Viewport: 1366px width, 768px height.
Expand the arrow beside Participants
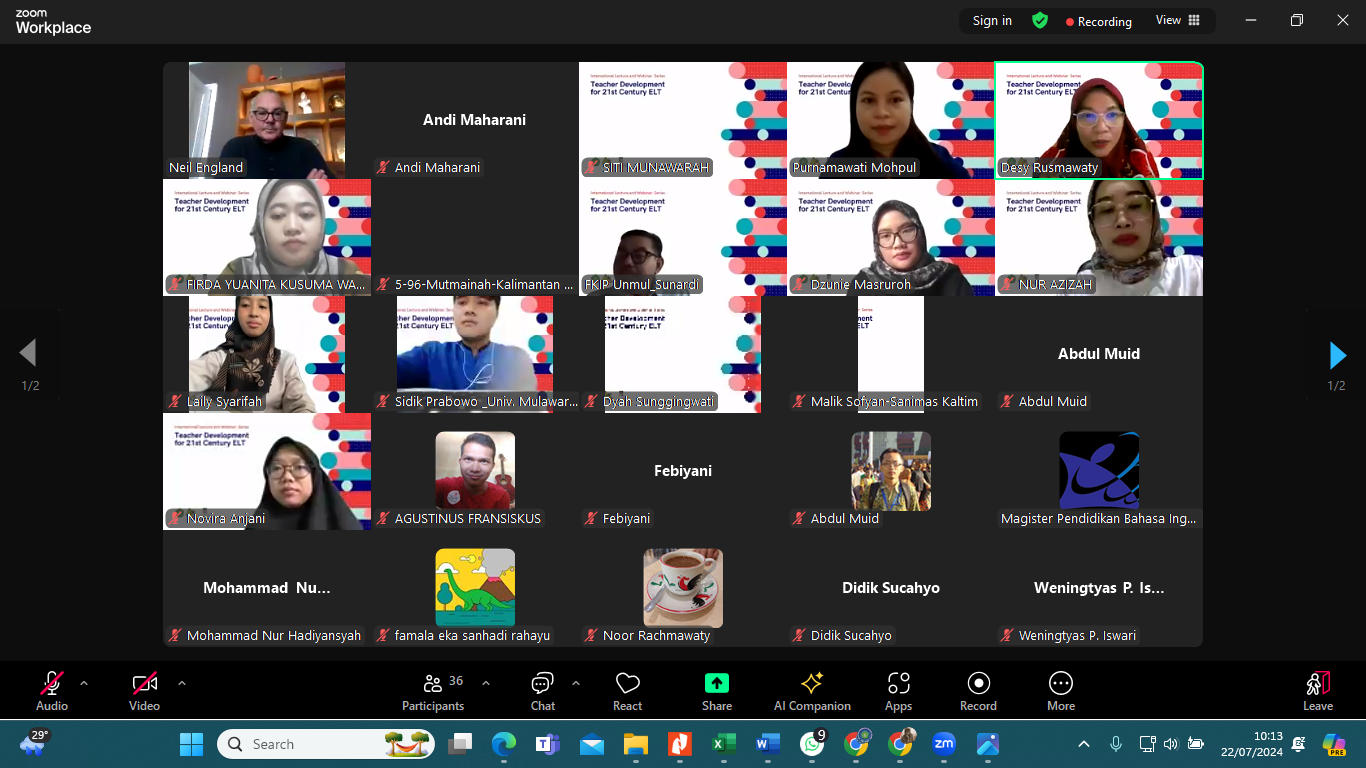[x=486, y=684]
